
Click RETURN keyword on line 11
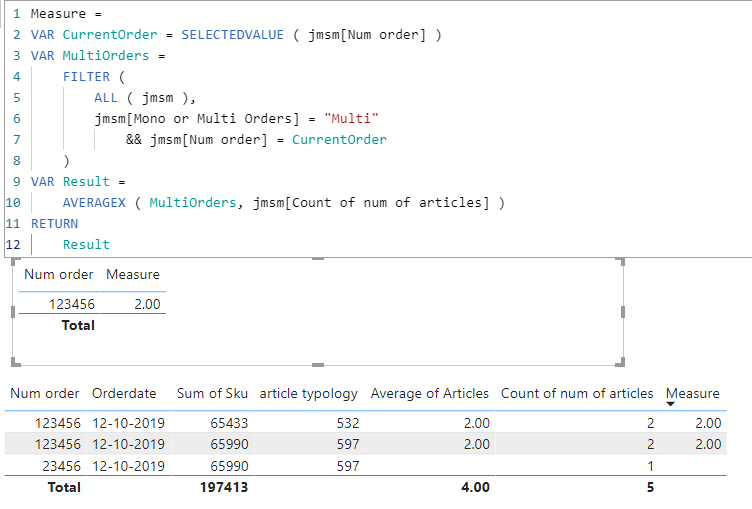point(54,224)
